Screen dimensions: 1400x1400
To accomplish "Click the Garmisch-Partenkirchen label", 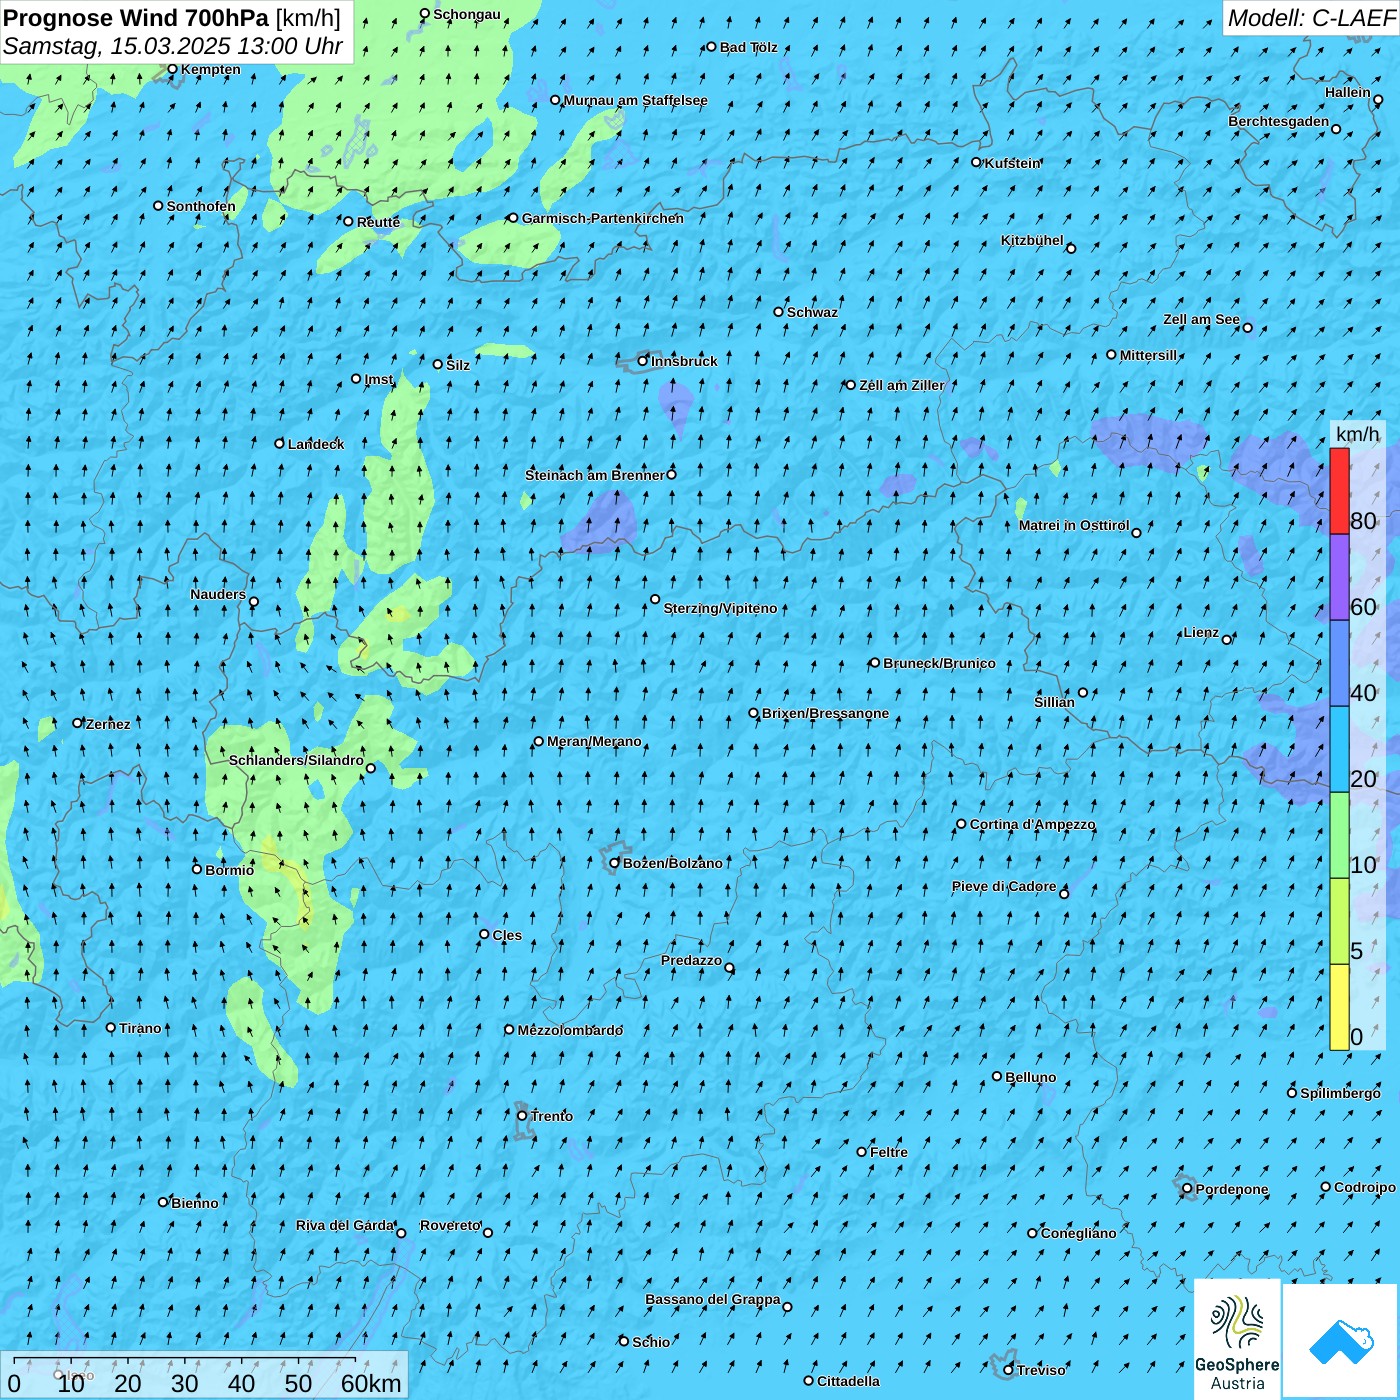I will coord(603,218).
